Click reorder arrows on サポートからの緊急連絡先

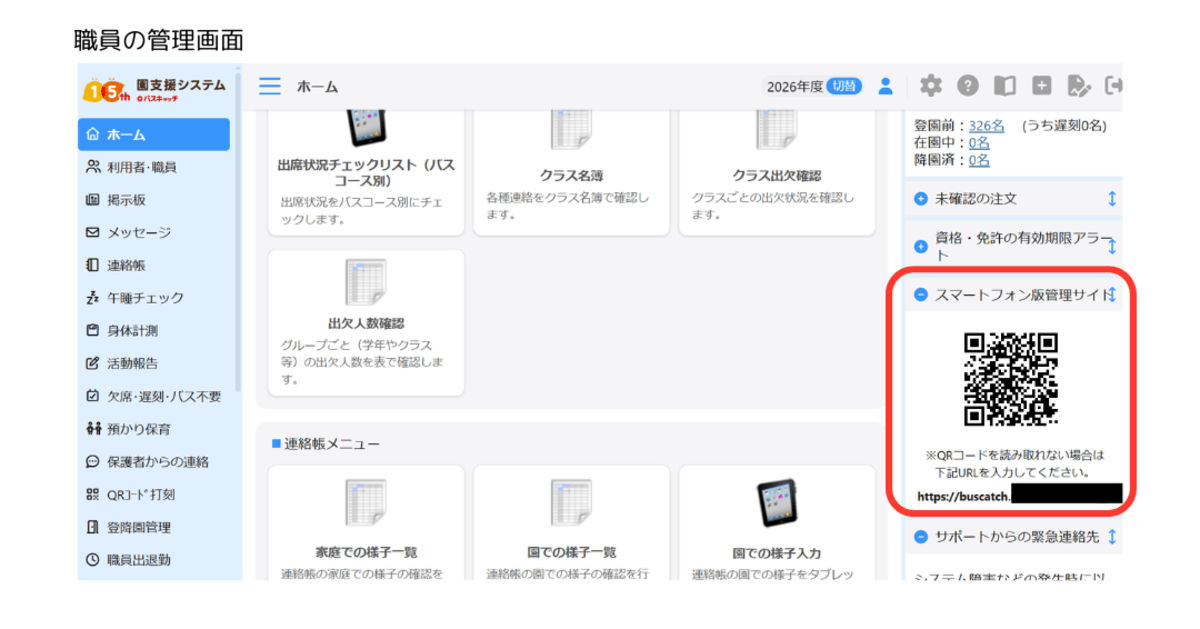pos(1112,537)
